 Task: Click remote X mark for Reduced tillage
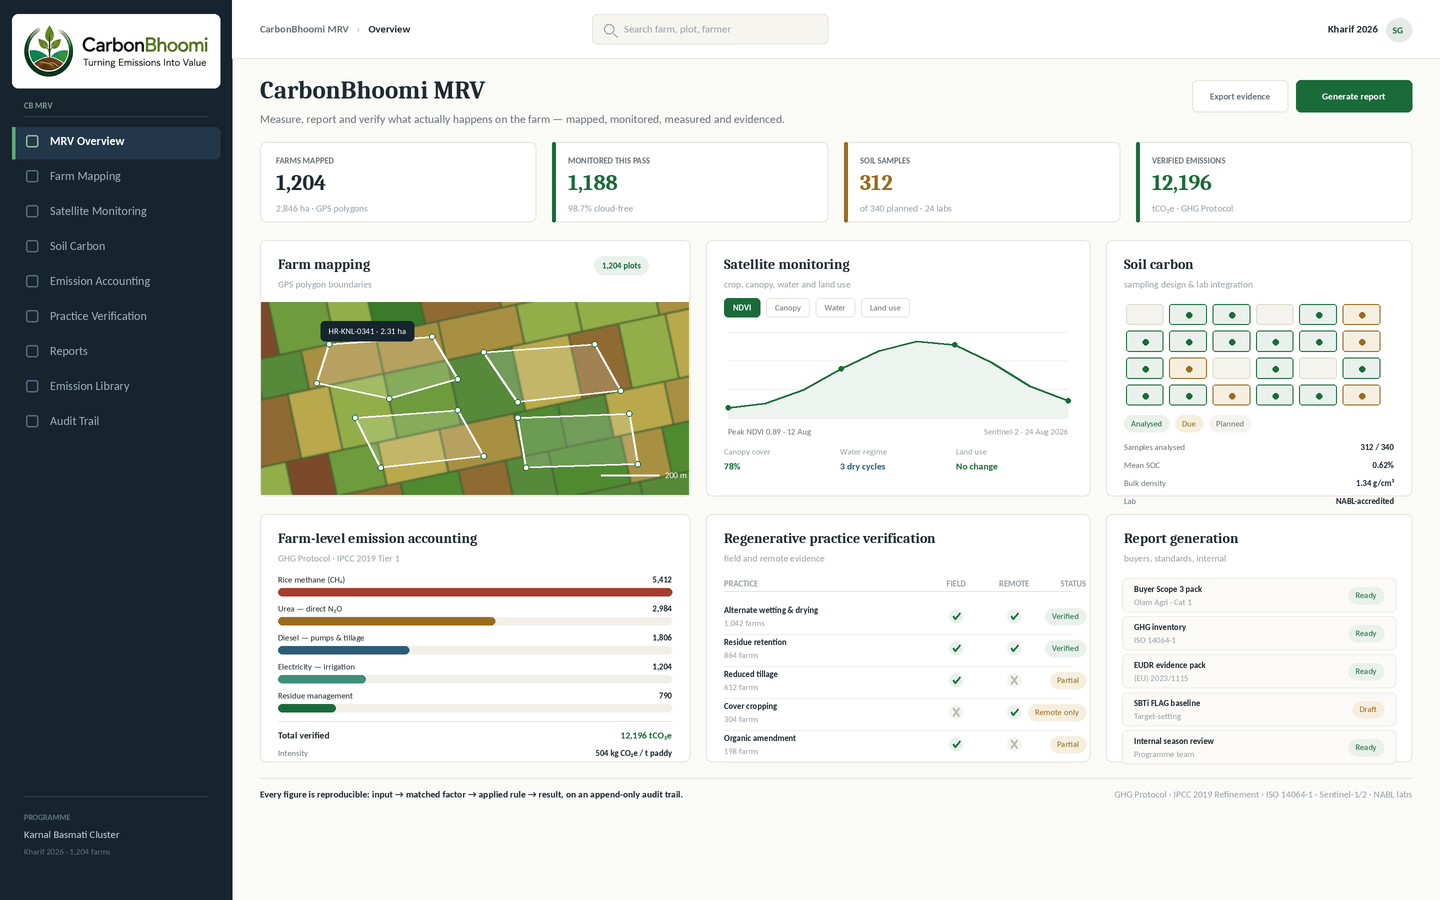[1014, 680]
